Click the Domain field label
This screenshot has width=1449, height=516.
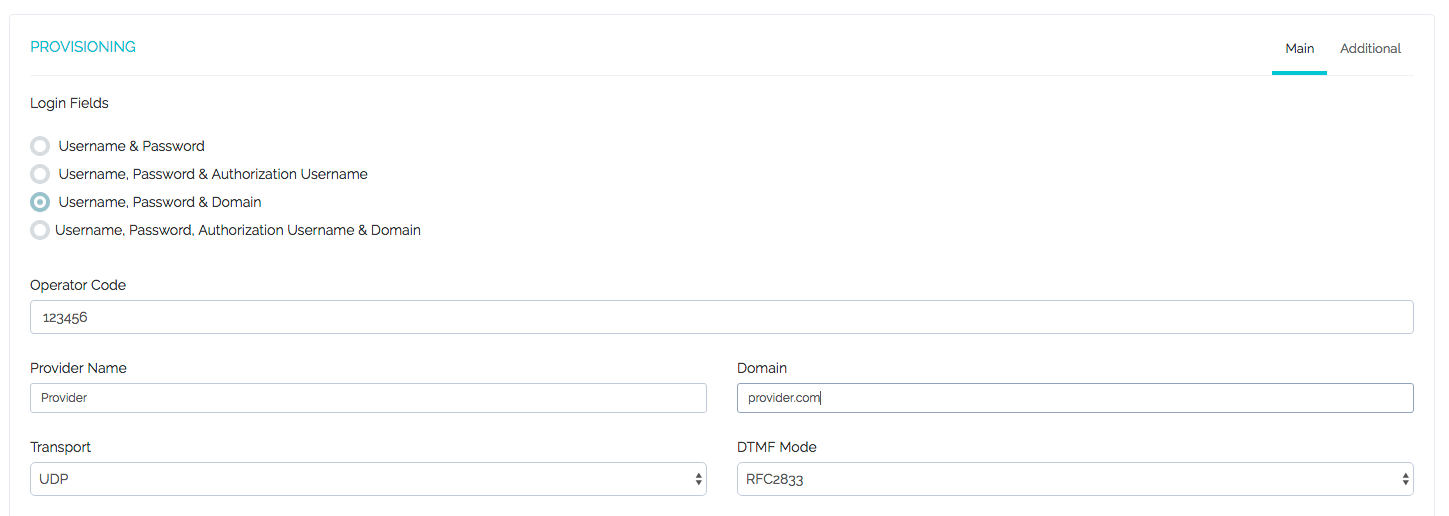762,368
